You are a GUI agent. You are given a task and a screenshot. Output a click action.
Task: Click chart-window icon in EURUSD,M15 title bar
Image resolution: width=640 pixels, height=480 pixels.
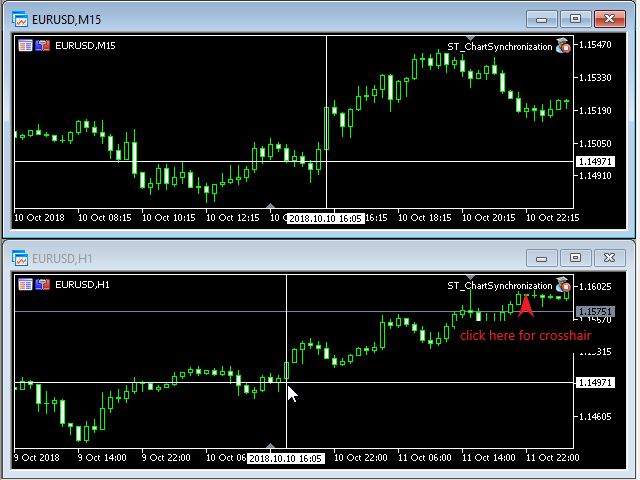coord(20,19)
